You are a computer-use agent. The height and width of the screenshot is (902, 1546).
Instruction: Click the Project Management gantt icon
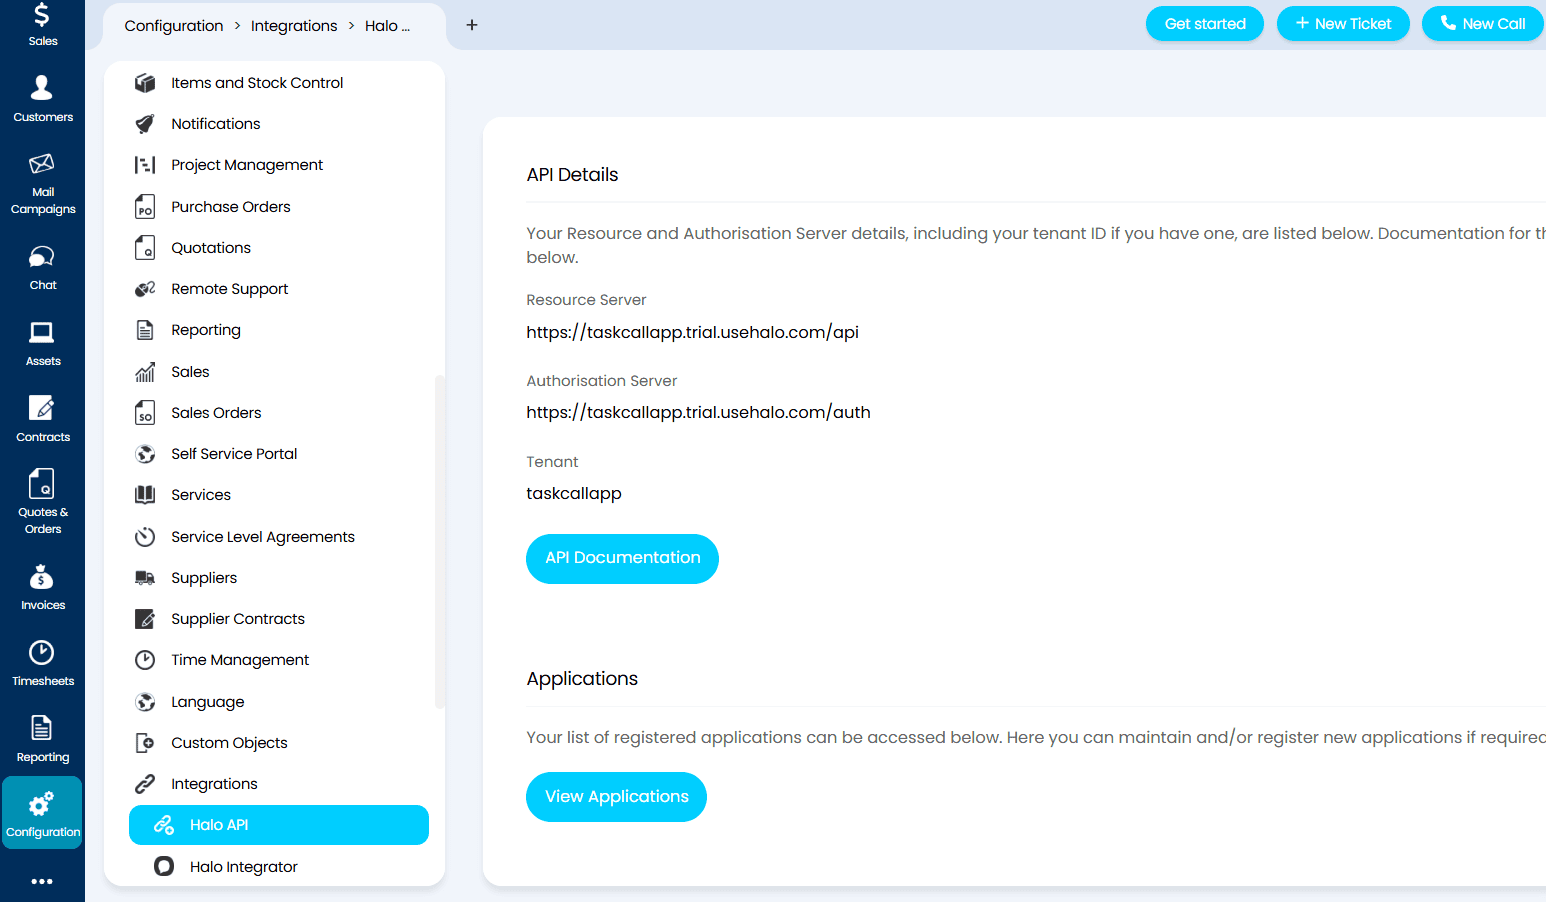point(145,165)
